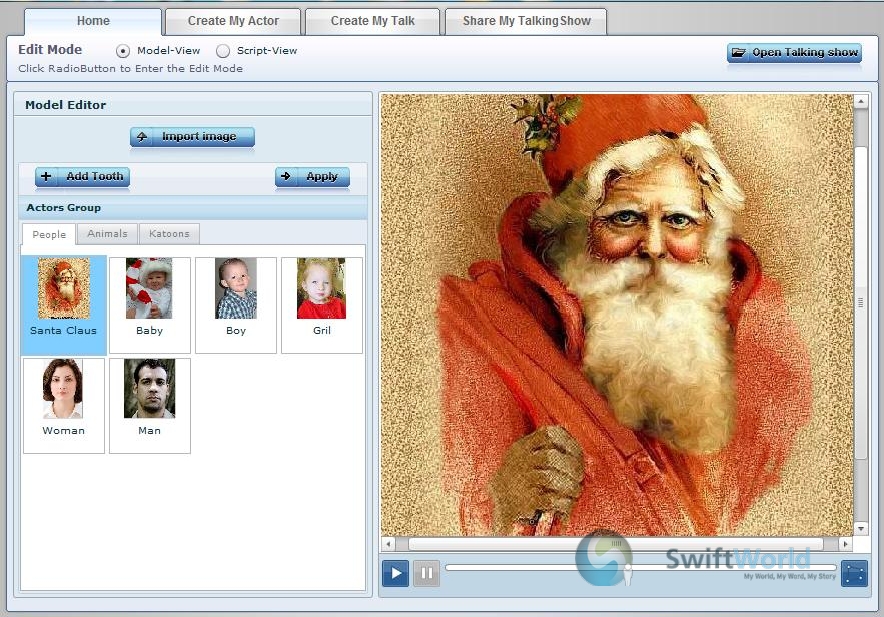Click the Santa Claus preview image
884x617 pixels.
(x=617, y=315)
